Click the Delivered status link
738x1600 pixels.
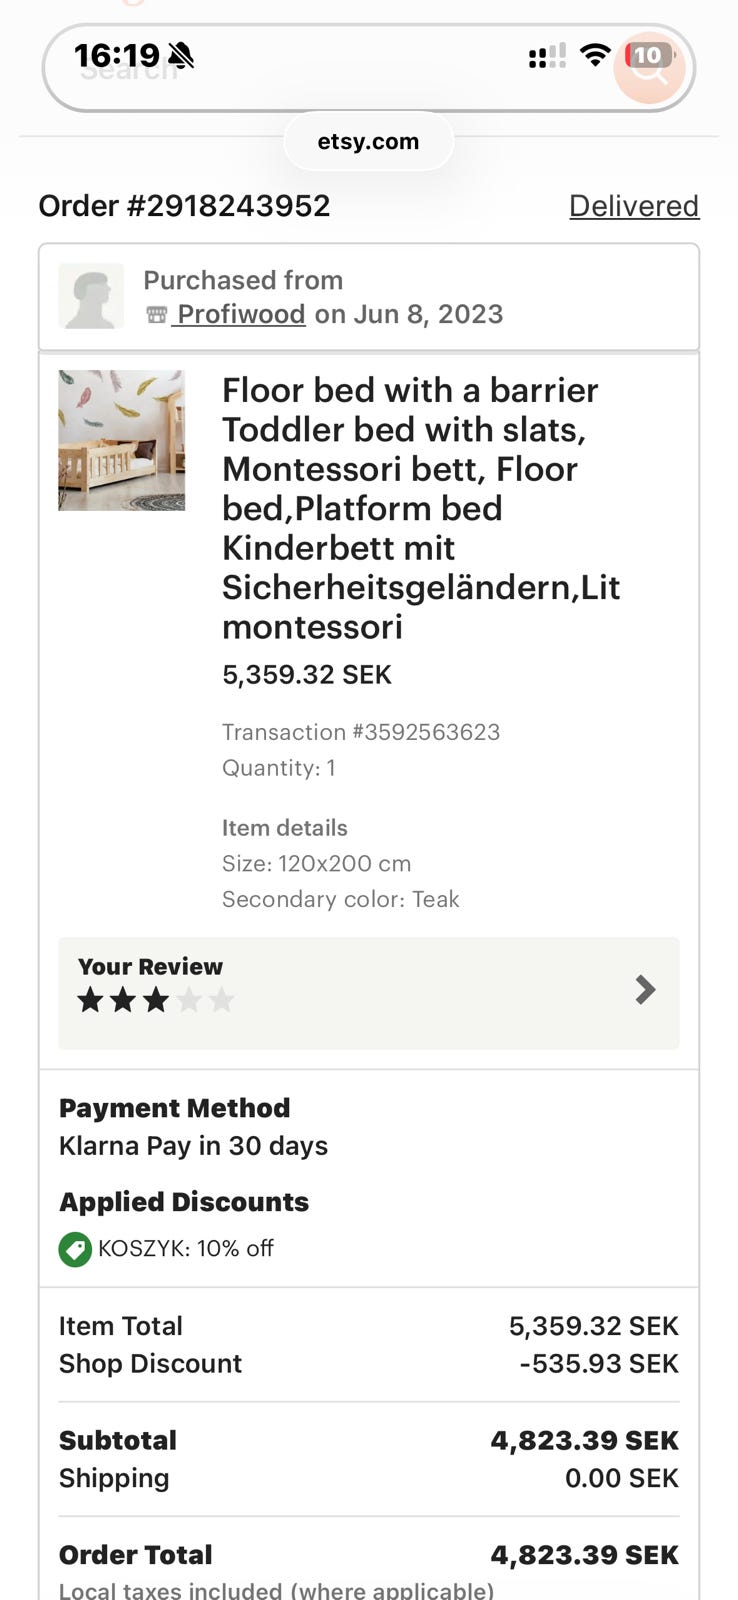tap(634, 206)
